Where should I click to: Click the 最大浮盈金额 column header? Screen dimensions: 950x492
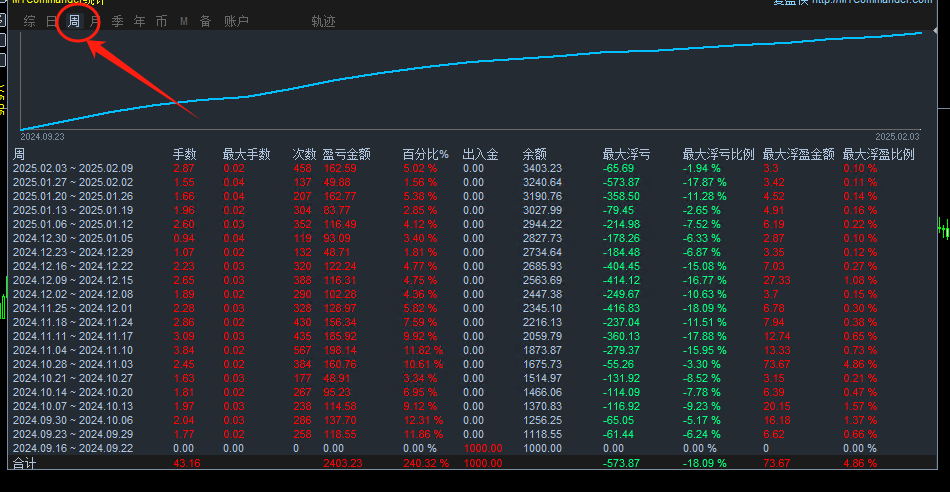799,155
